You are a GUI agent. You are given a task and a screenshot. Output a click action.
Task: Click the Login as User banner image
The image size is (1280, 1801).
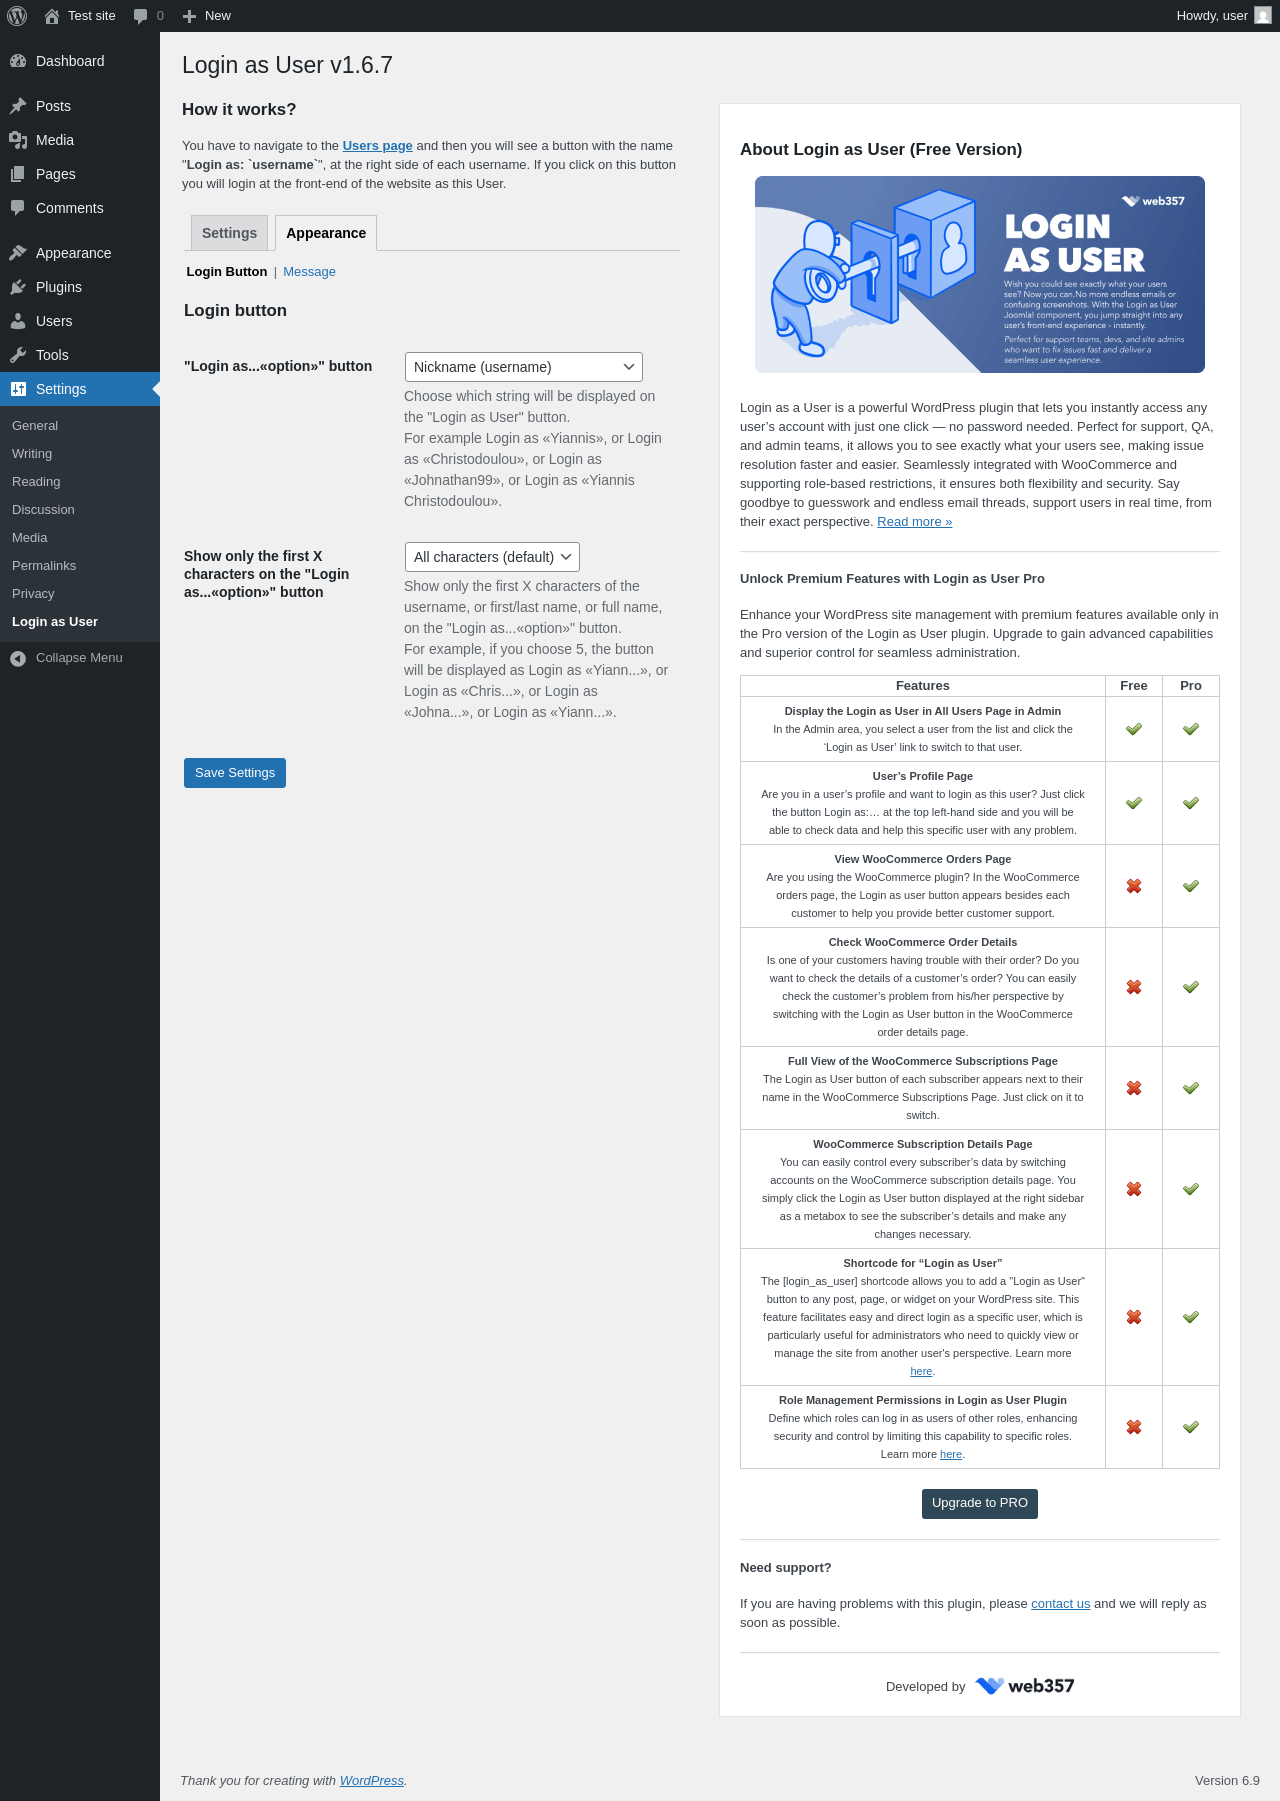pyautogui.click(x=980, y=275)
